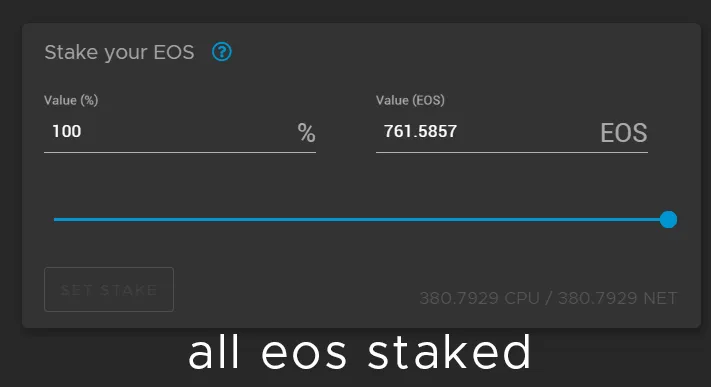Click the slash between CPU and NET
Screen dimensions: 711x387
click(549, 298)
